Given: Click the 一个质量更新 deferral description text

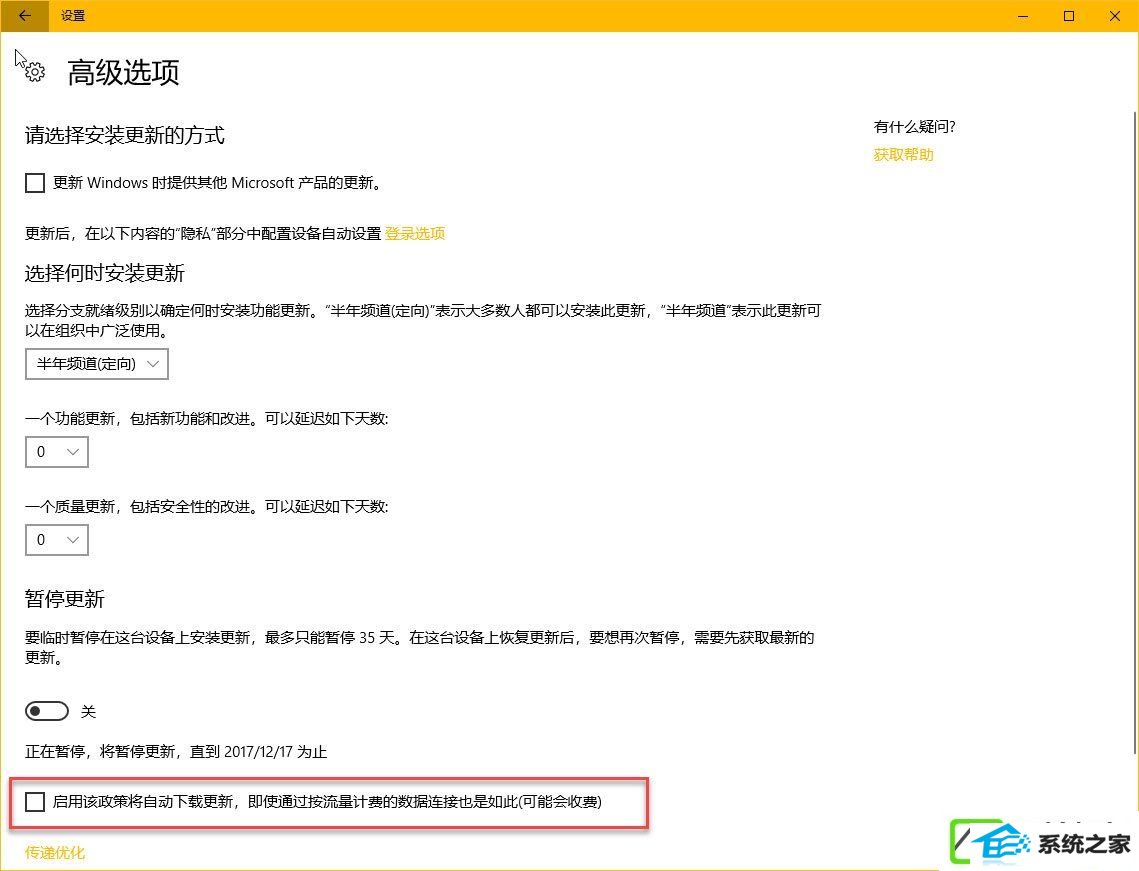Looking at the screenshot, I should (207, 507).
